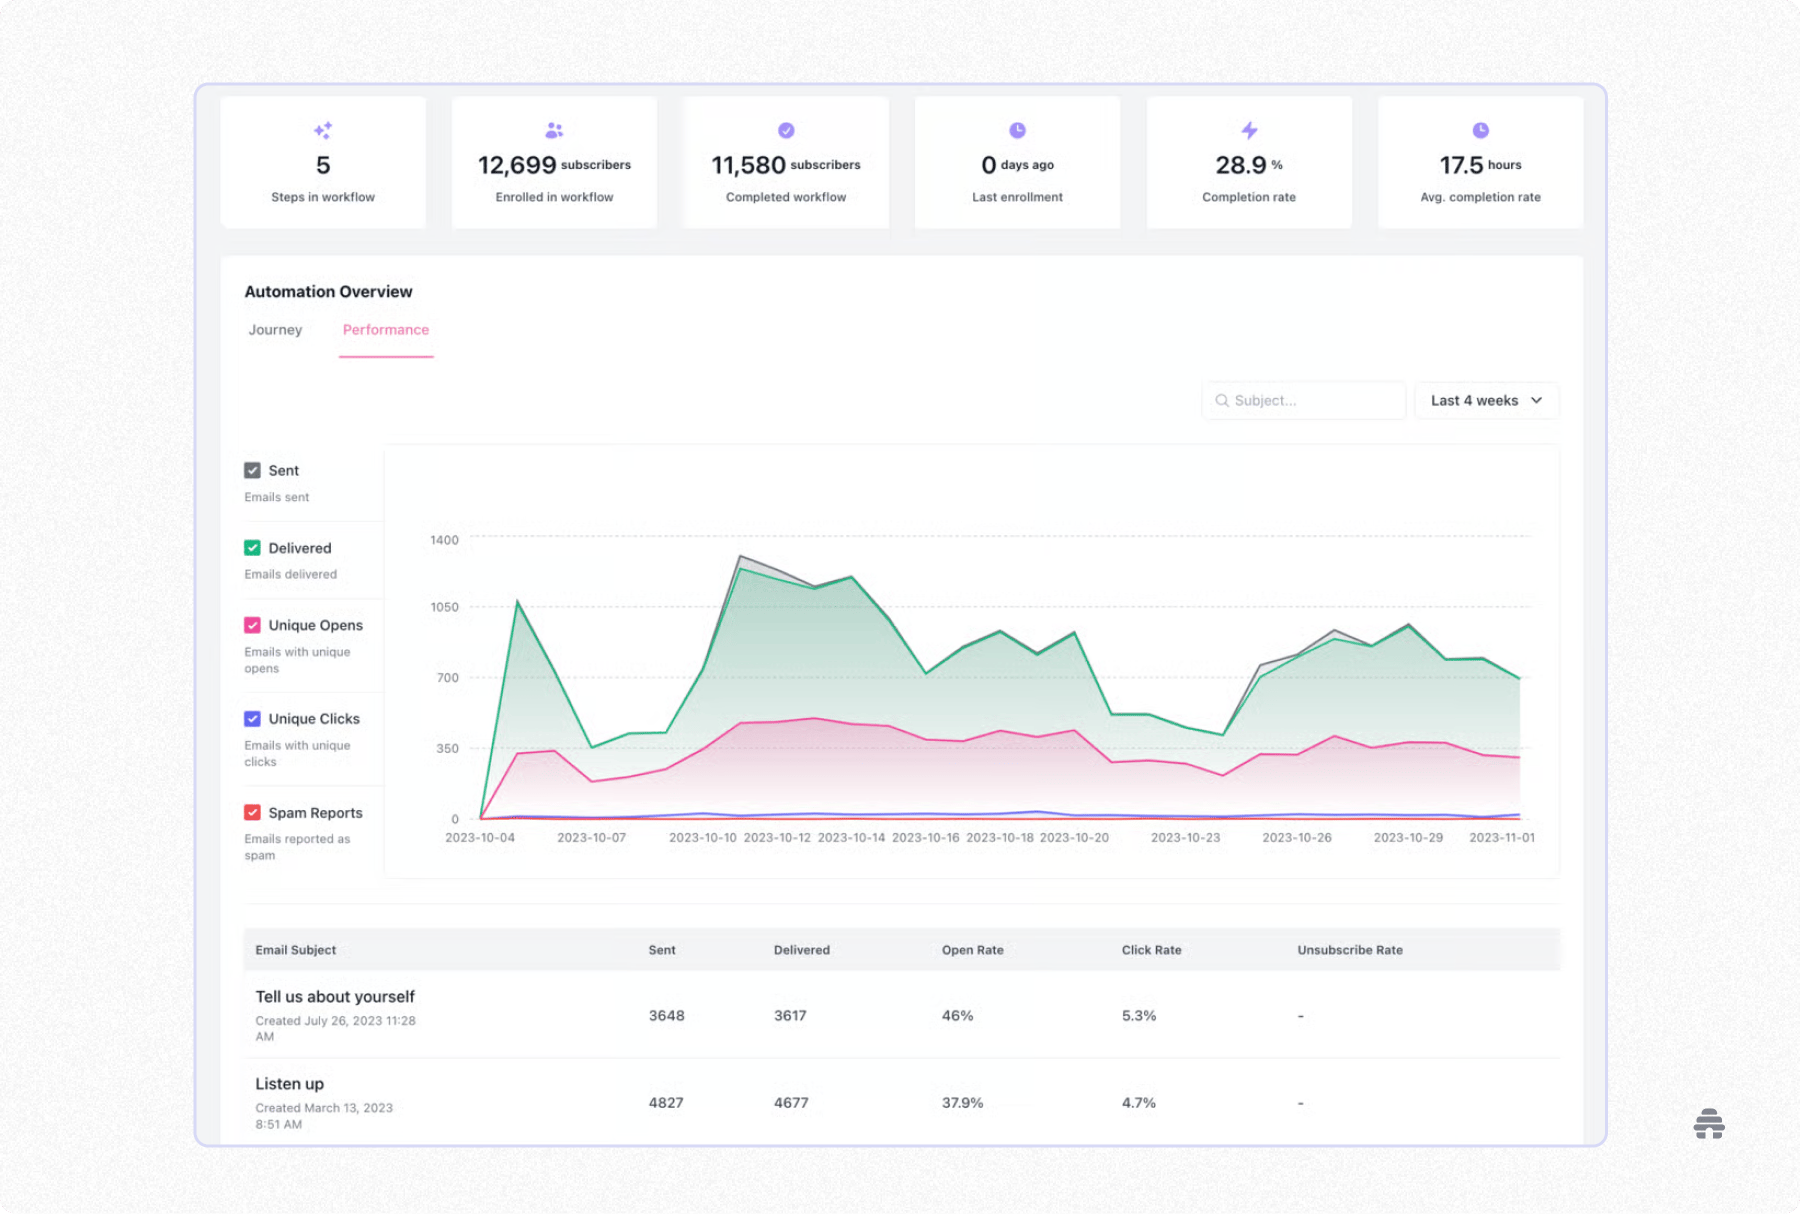Open the Last 4 weeks dropdown
Viewport: 1800px width, 1214px height.
1487,400
